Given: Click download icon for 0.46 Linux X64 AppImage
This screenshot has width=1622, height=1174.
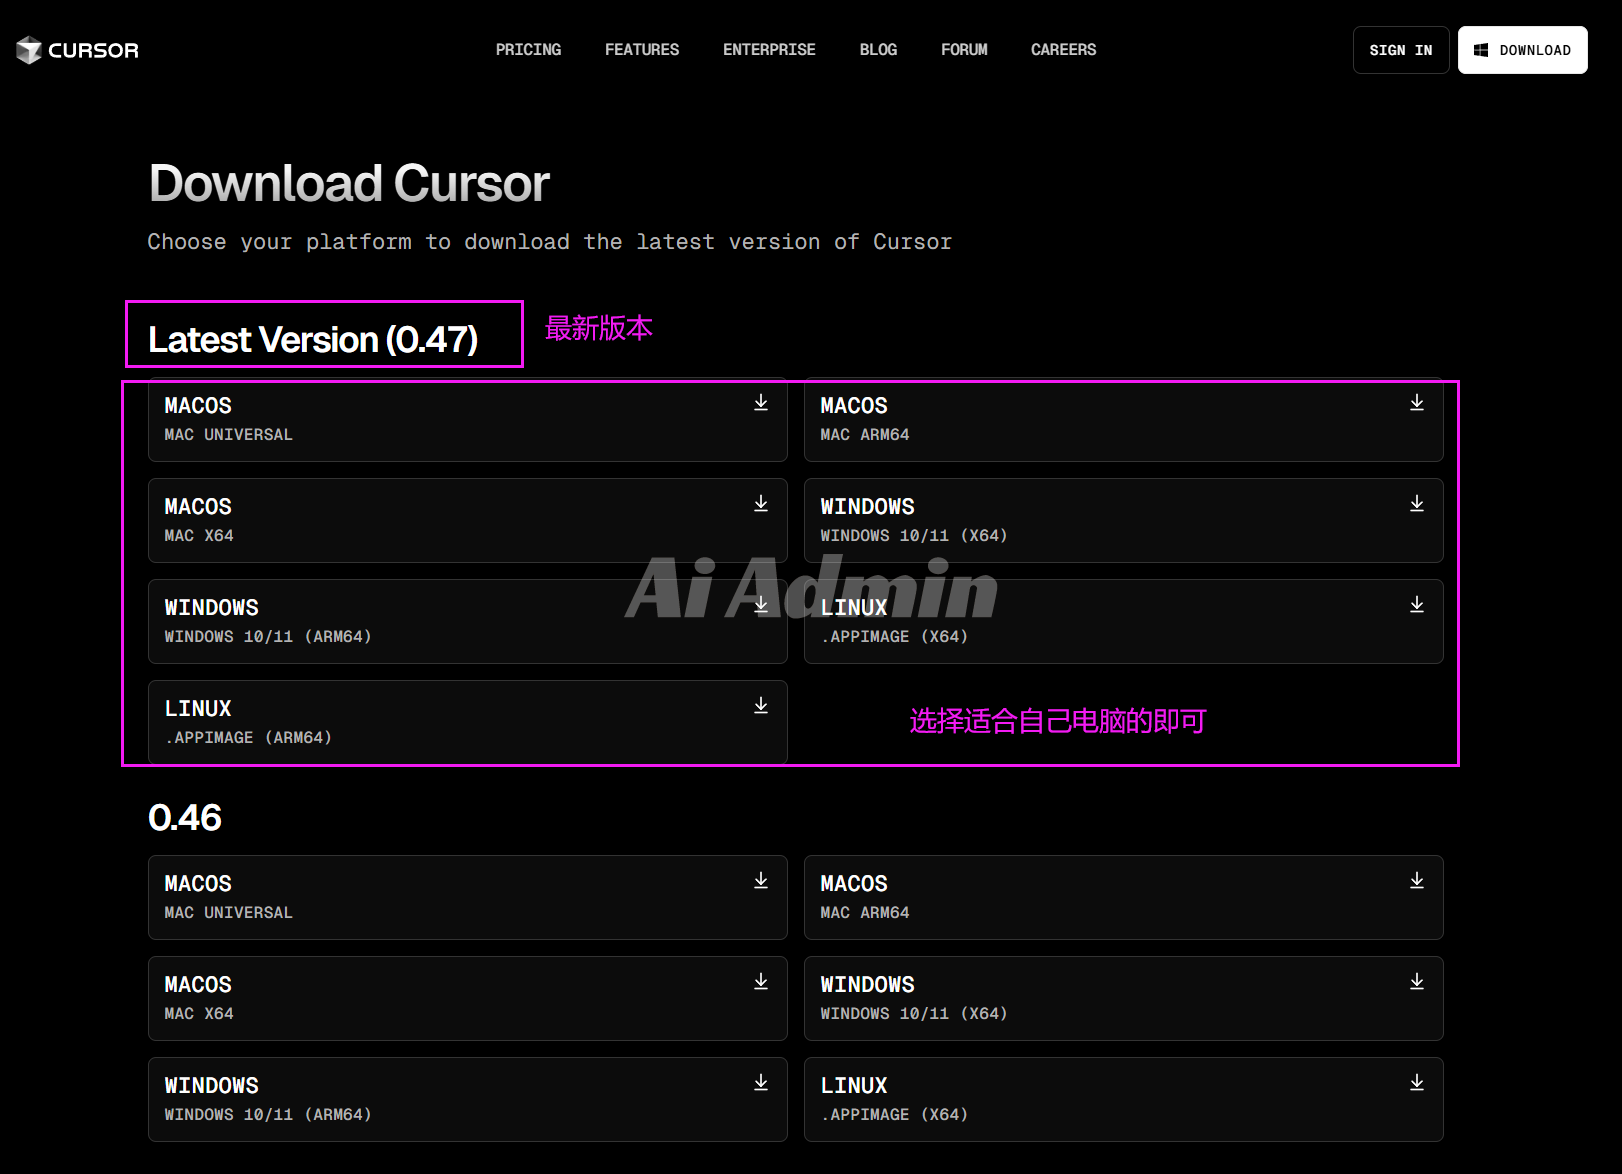Looking at the screenshot, I should tap(1417, 1083).
